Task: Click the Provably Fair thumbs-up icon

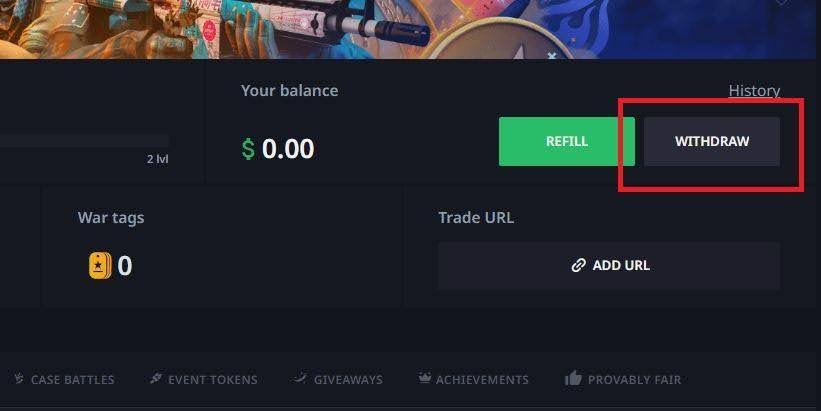Action: (573, 377)
